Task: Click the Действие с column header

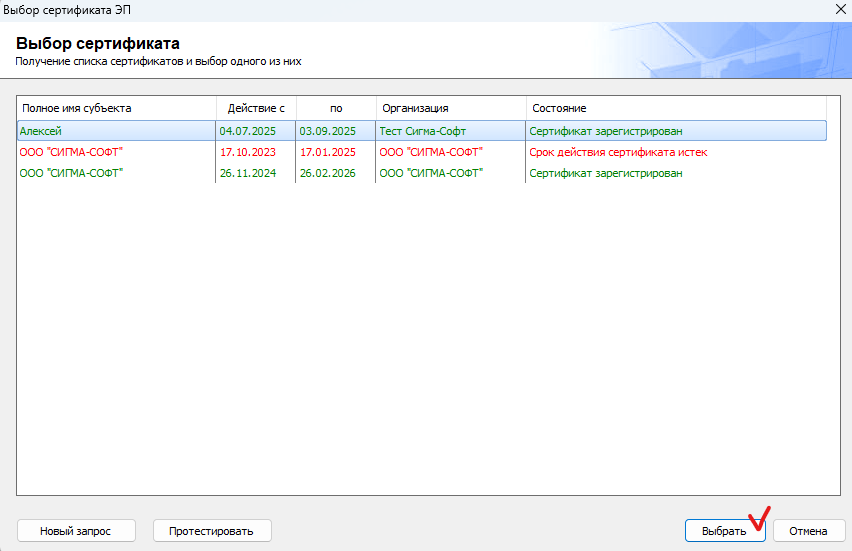Action: click(x=256, y=108)
